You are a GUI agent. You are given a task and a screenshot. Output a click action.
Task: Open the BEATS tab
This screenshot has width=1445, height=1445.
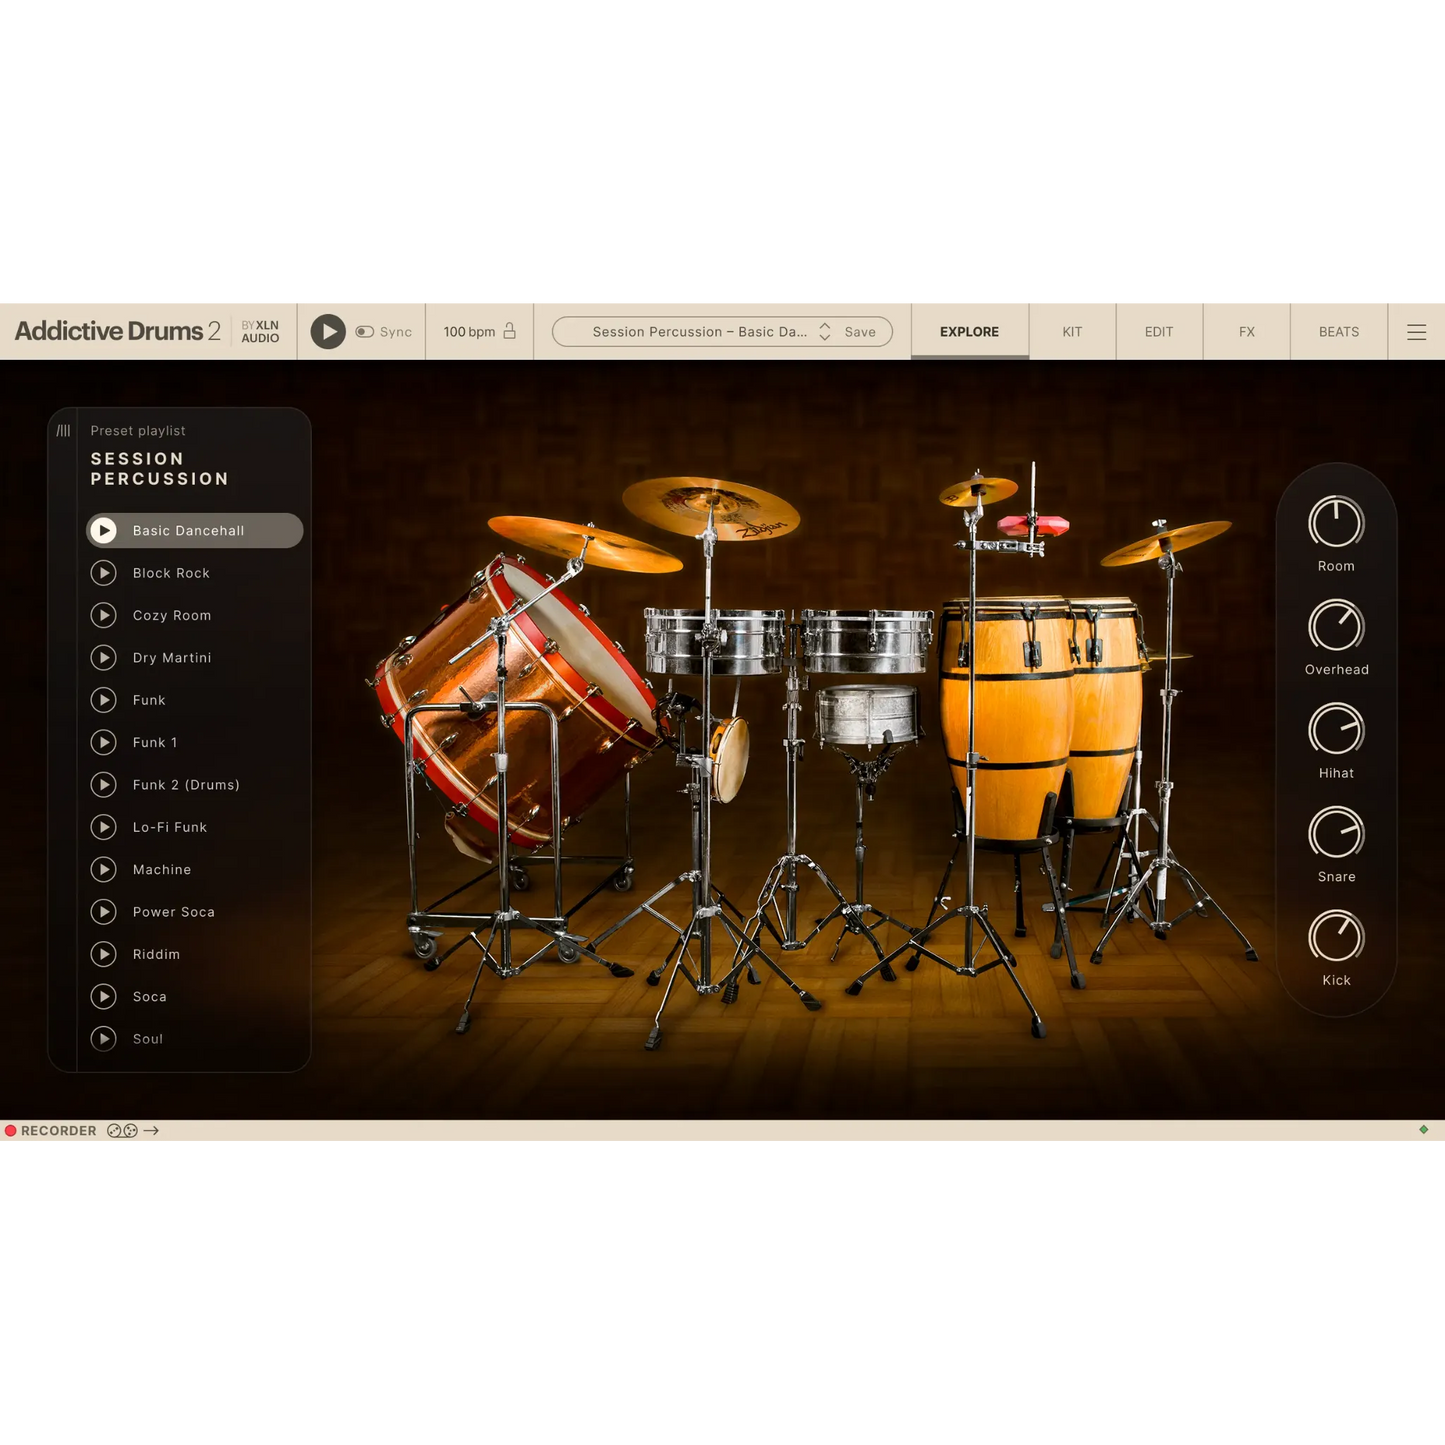(1339, 332)
